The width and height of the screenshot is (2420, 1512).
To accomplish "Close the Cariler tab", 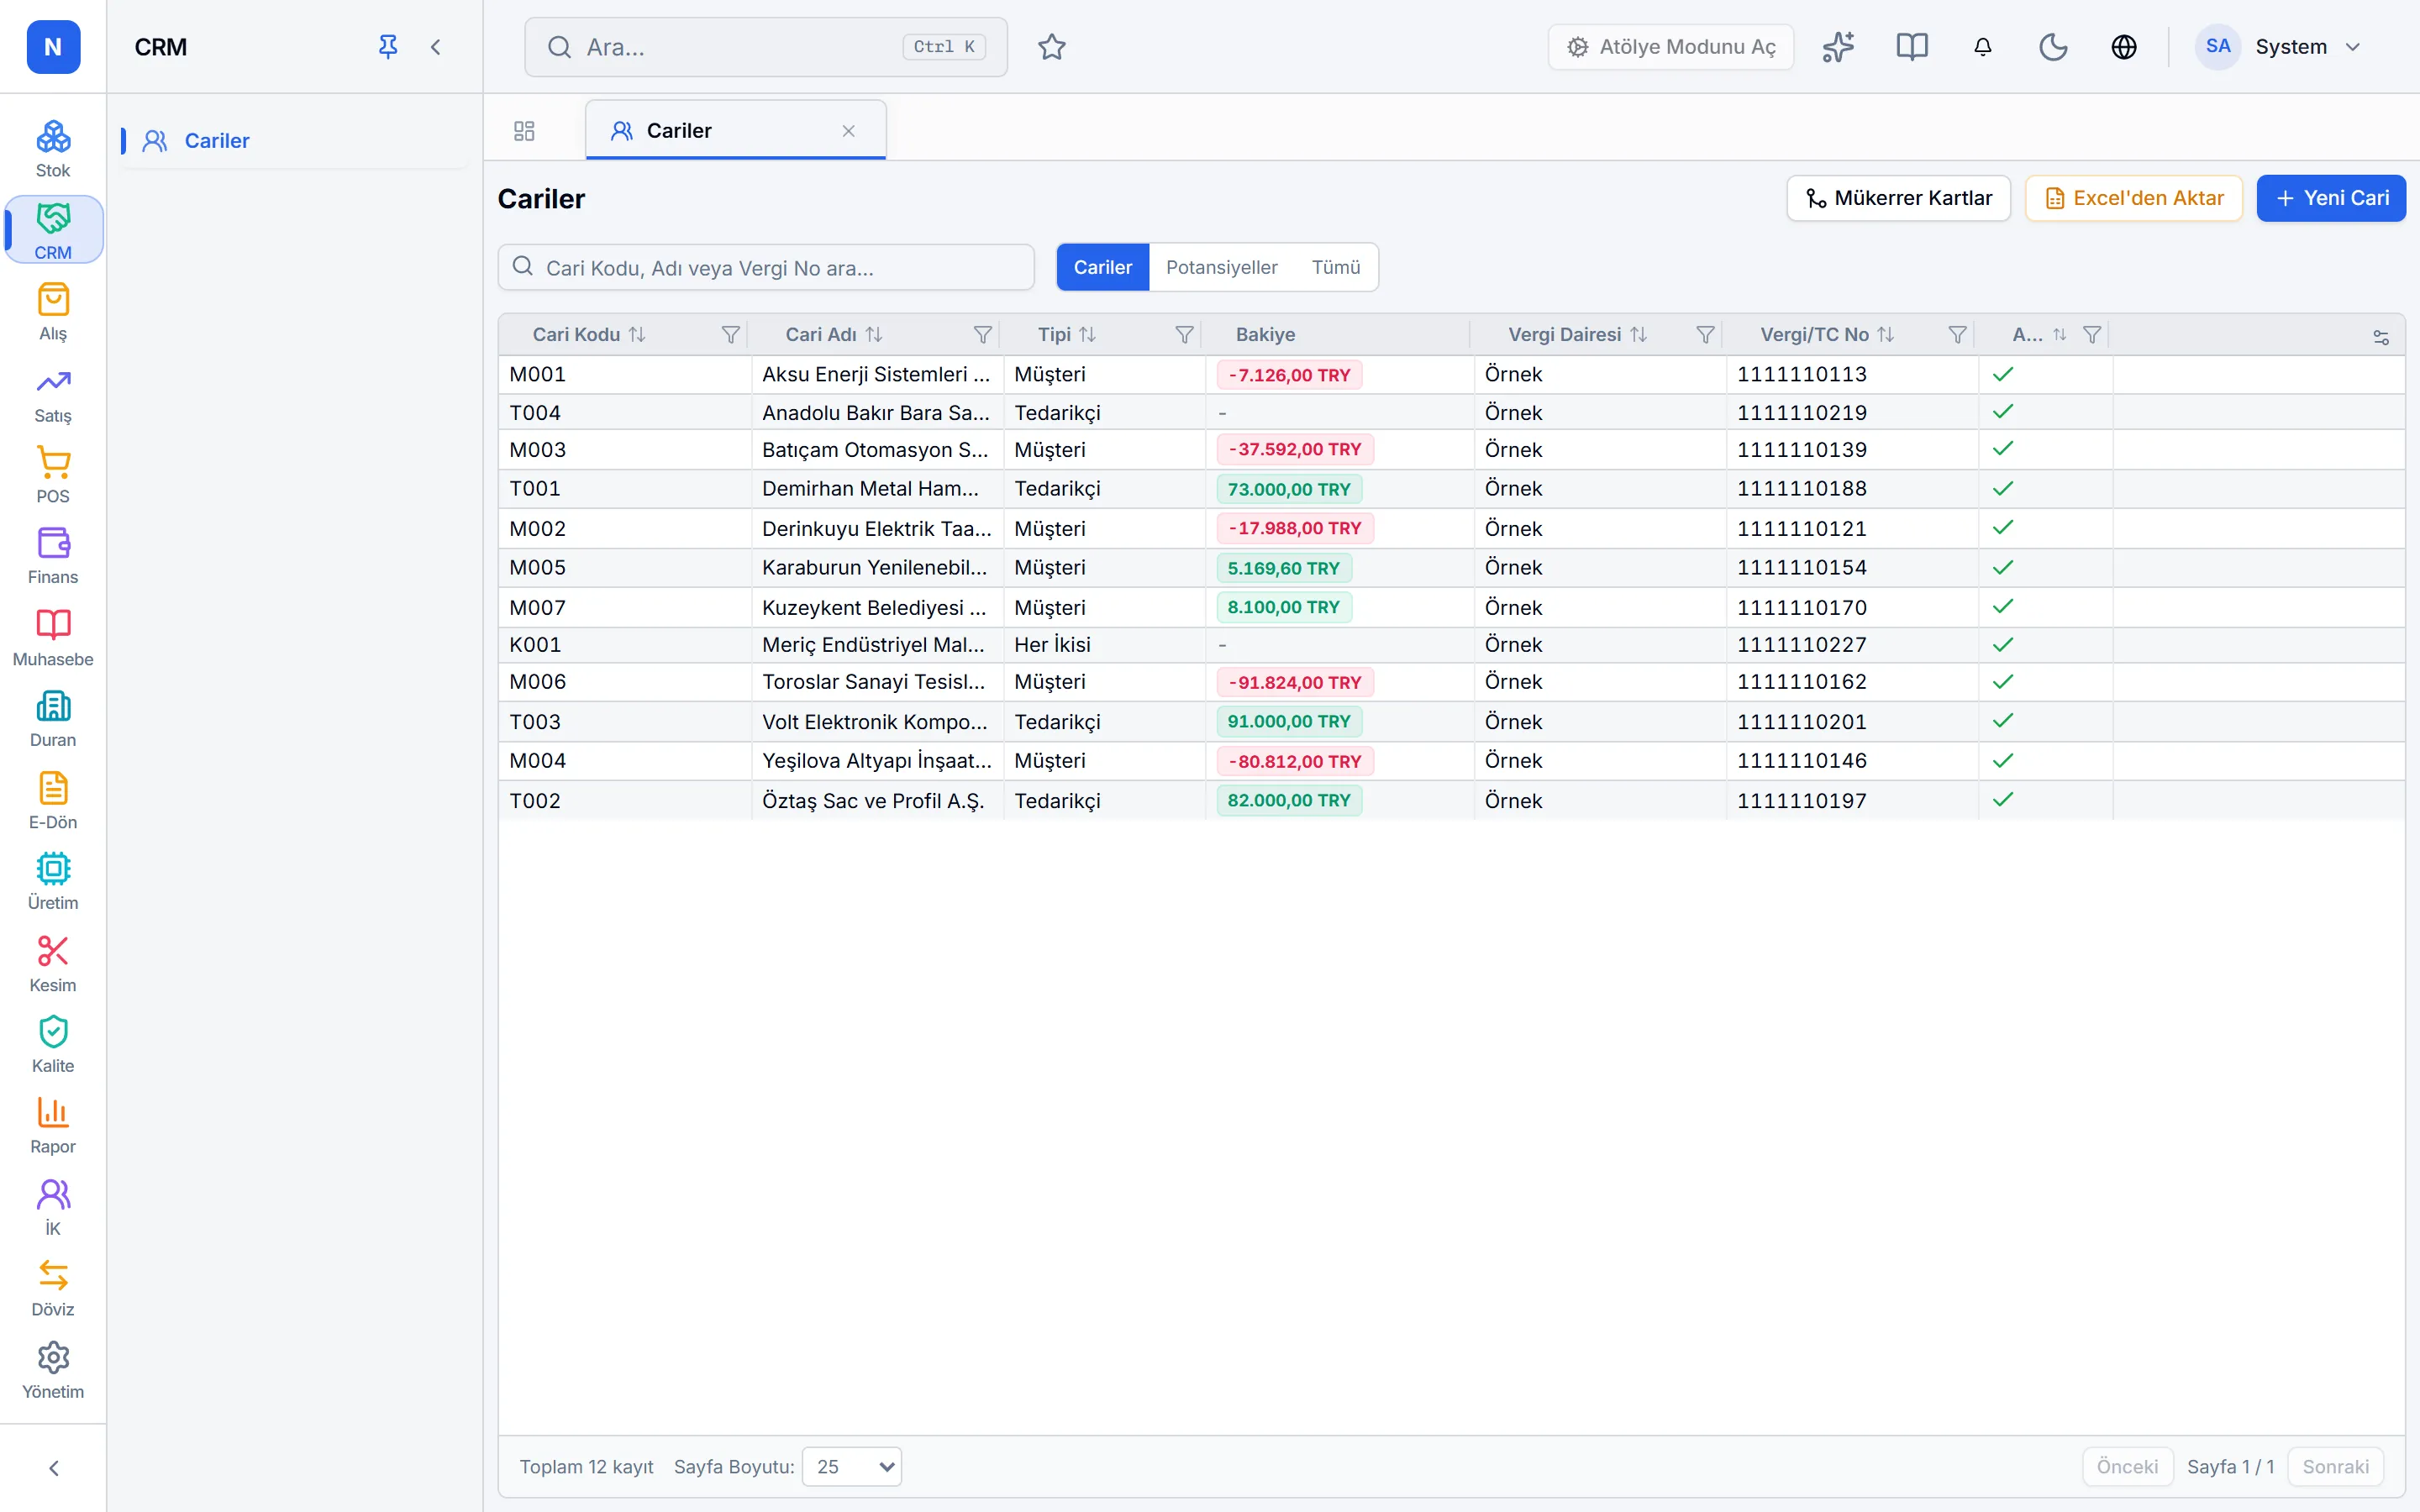I will [848, 131].
